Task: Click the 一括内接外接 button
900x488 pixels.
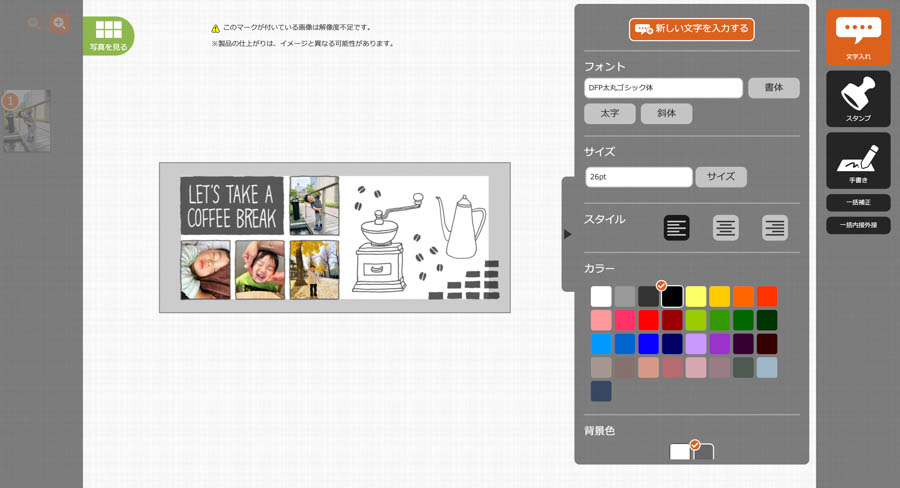Action: click(858, 225)
